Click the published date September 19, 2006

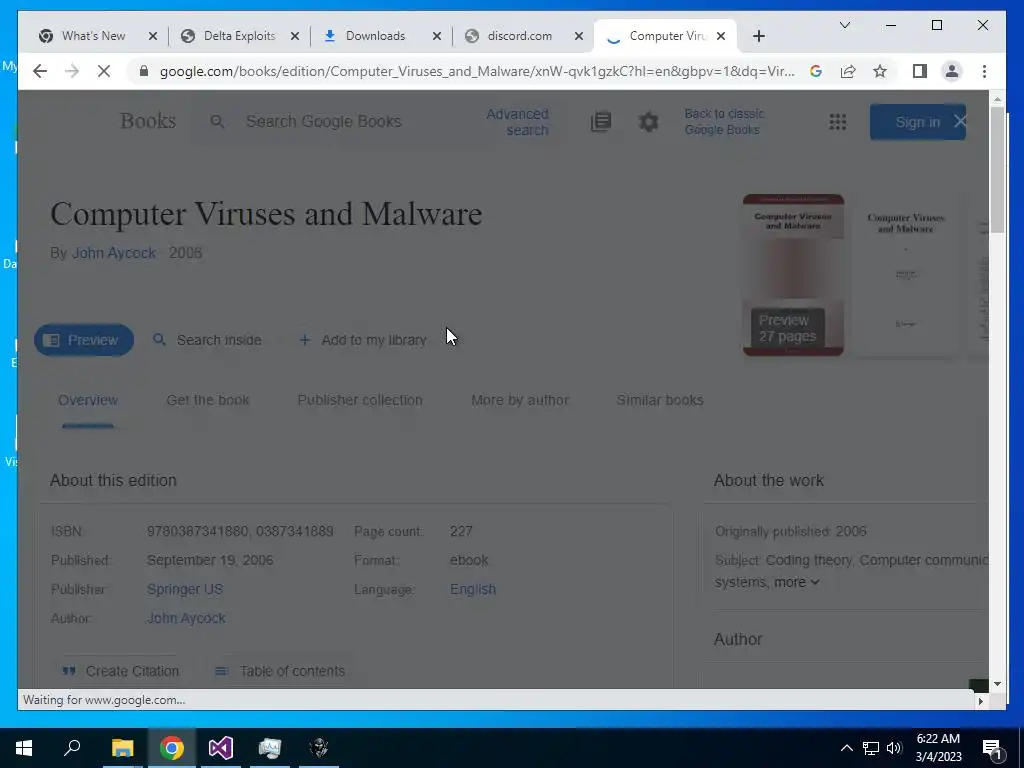click(210, 560)
